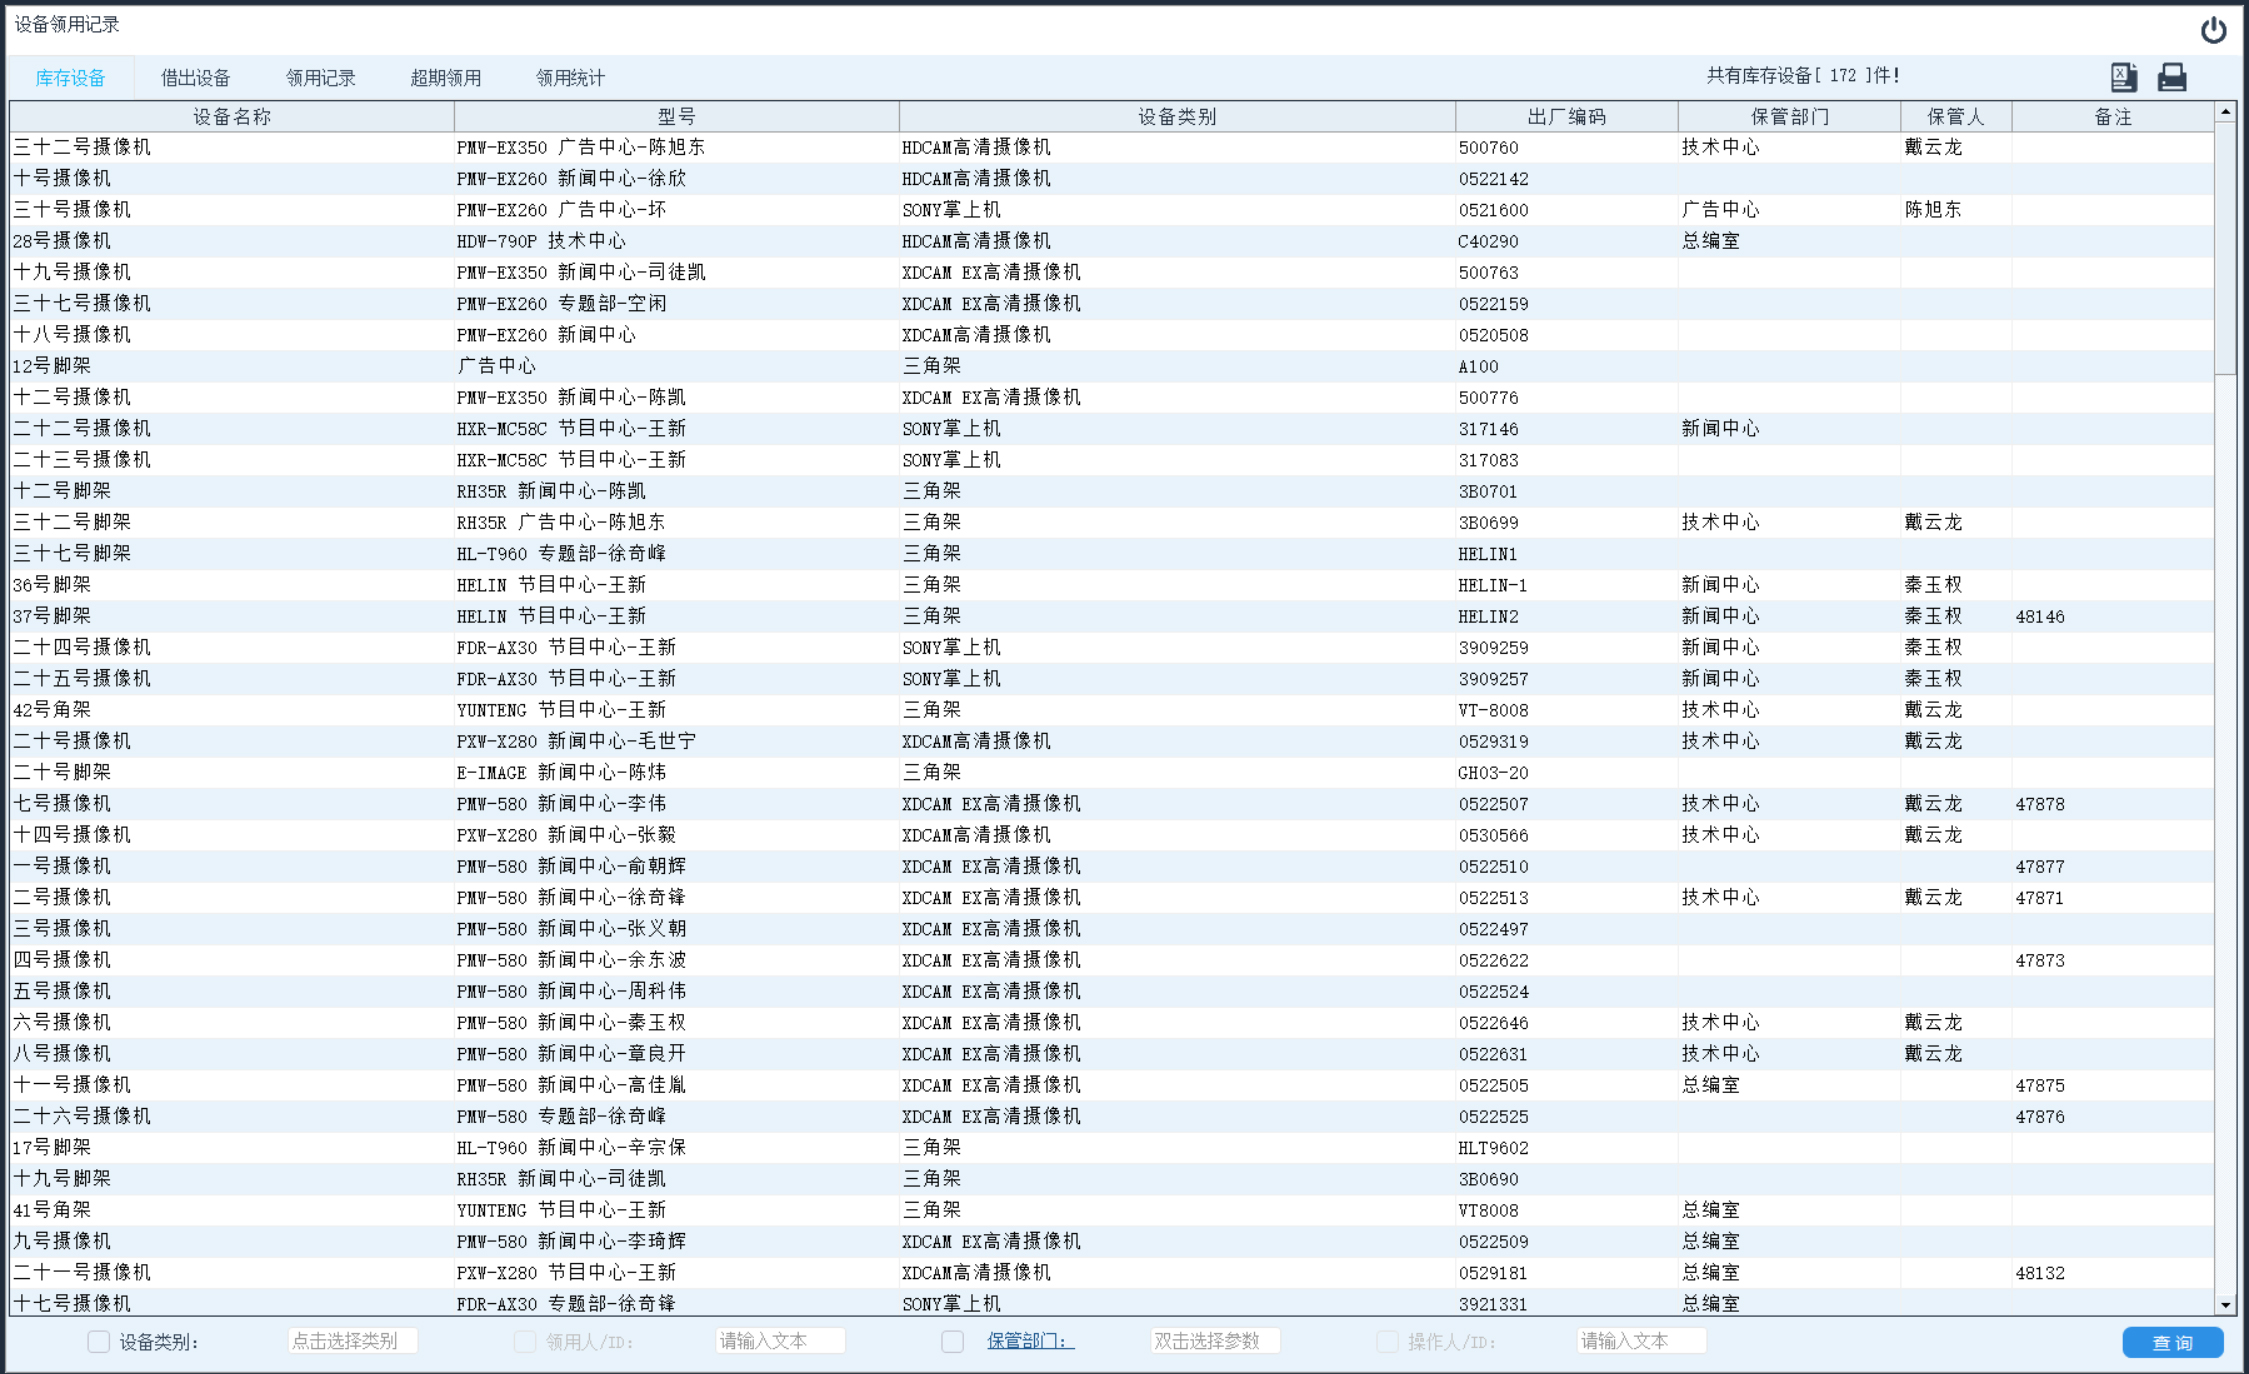Screen dimensions: 2249x1374
Task: Open the 点击选择类别 selector
Action: pyautogui.click(x=352, y=1341)
